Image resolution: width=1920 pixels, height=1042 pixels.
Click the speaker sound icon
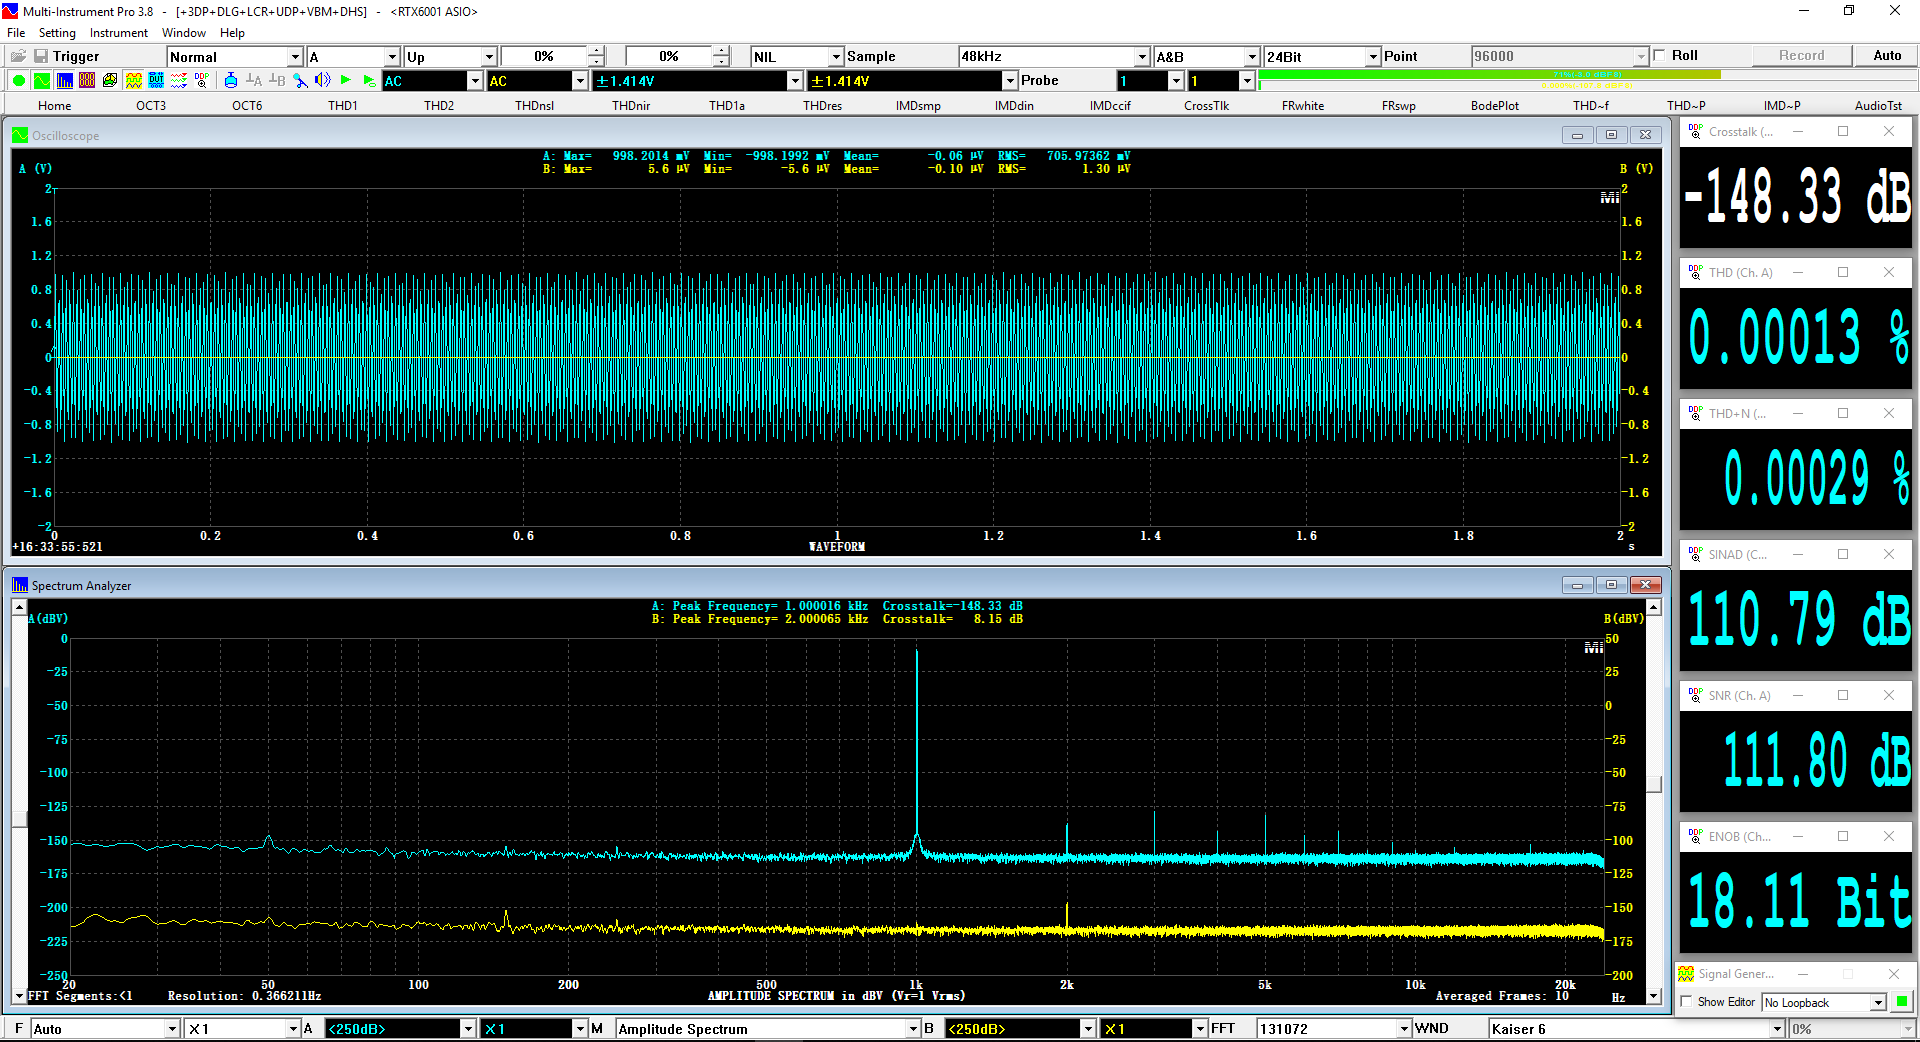click(322, 81)
